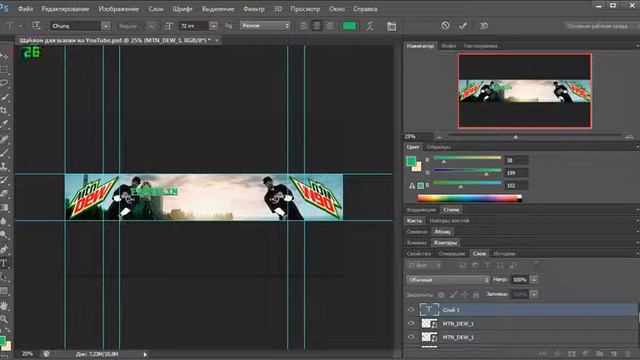The image size is (640, 360).
Task: Switch to the Каналы tab
Action: tap(417, 242)
